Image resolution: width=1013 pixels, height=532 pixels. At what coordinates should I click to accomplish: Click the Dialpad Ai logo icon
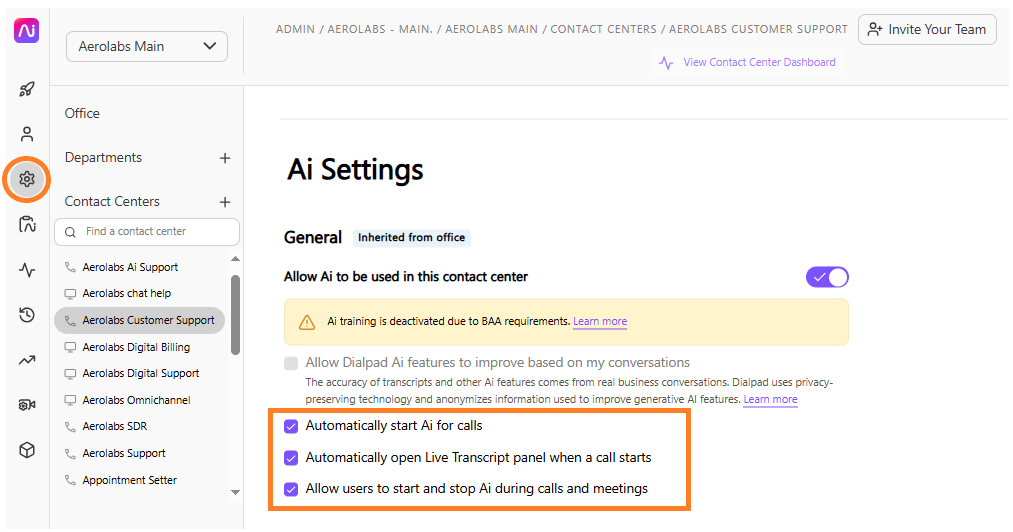click(x=26, y=30)
